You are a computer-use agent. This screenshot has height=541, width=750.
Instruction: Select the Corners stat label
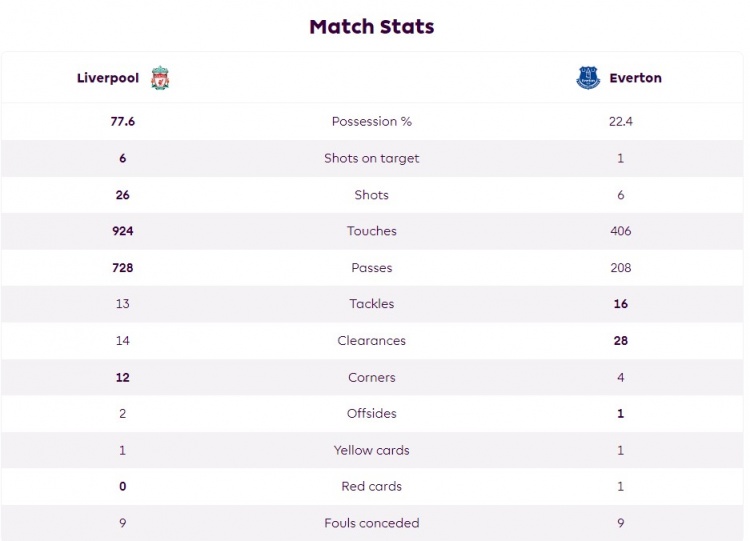pos(372,377)
